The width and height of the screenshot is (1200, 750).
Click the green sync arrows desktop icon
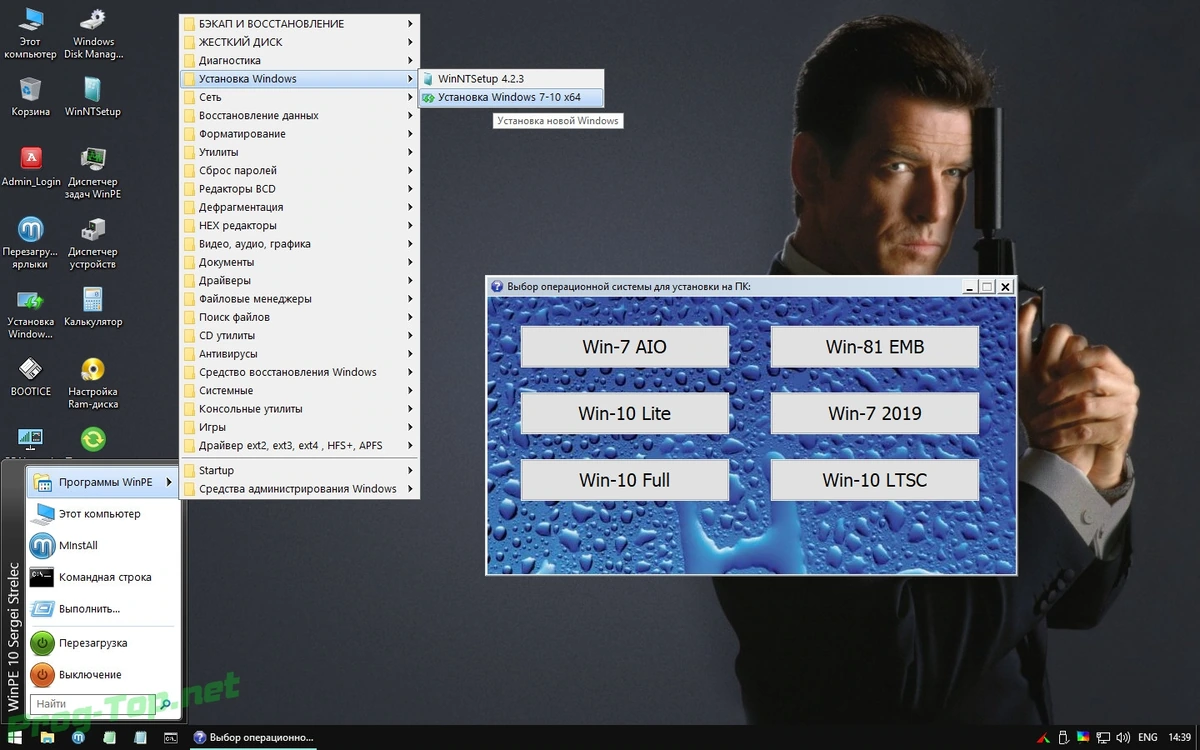(93, 439)
